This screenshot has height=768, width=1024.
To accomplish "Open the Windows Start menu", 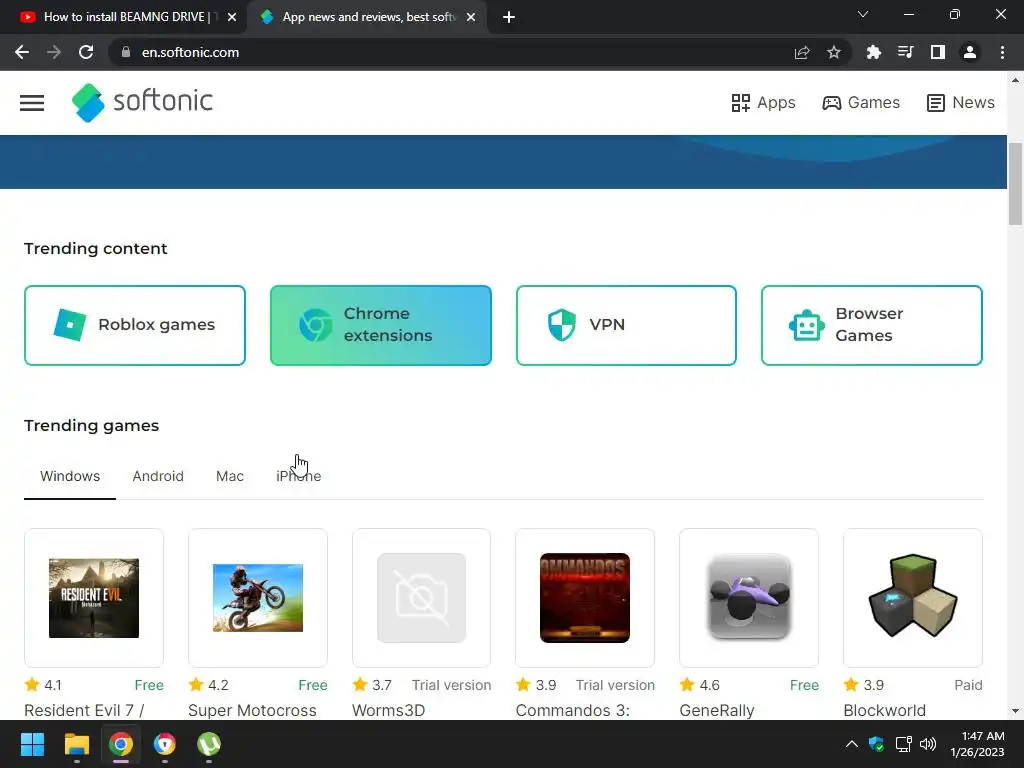I will tap(32, 744).
